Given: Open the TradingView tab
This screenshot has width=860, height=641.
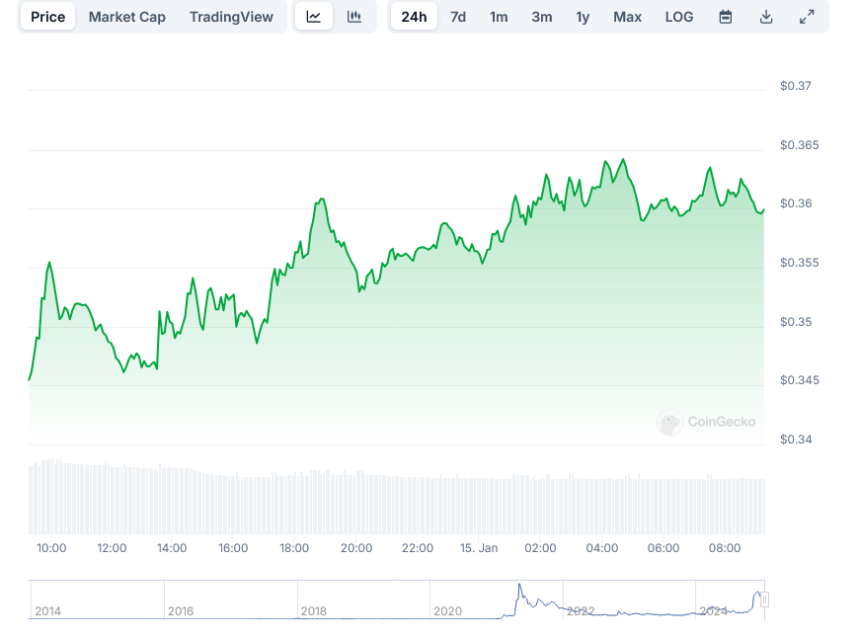Looking at the screenshot, I should [x=231, y=17].
